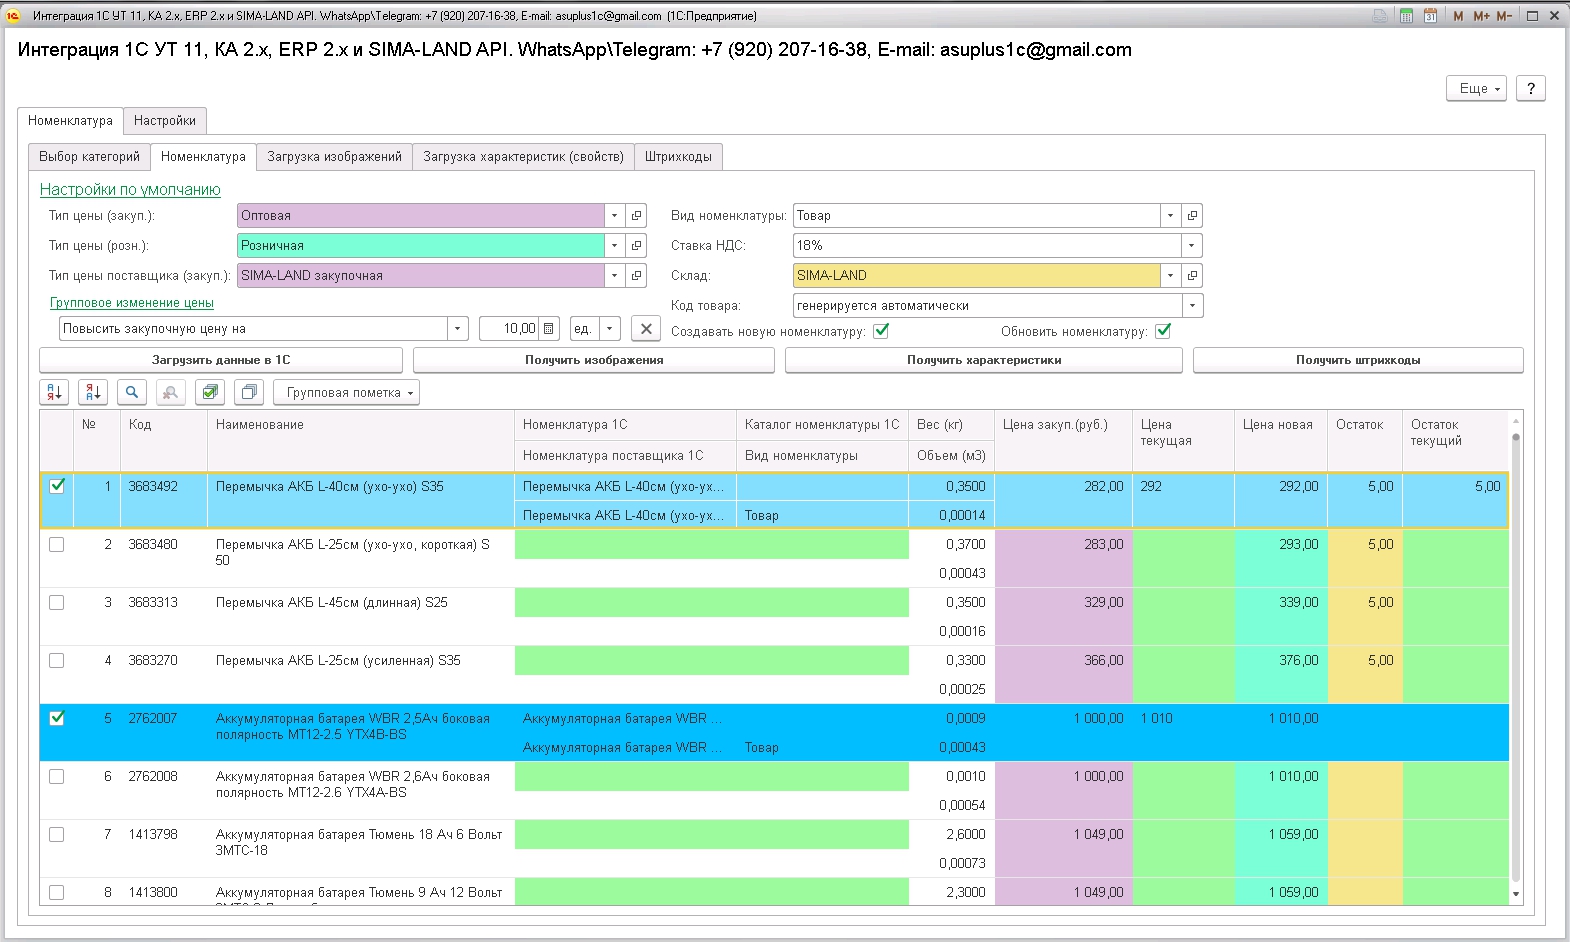Tick the checkbox for row 2762008
This screenshot has width=1570, height=942.
pos(57,777)
